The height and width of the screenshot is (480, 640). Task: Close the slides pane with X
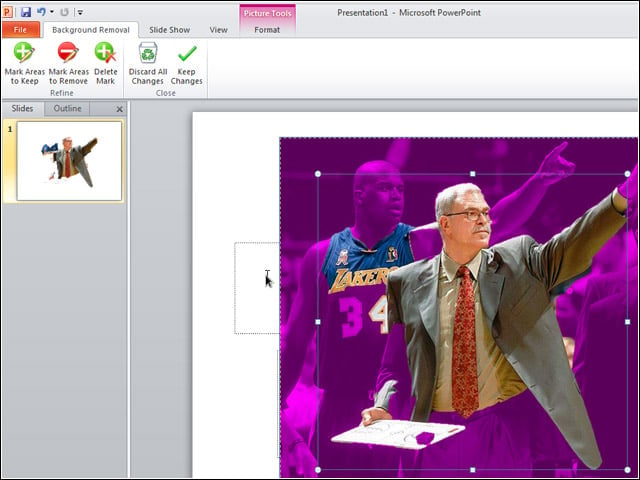point(120,109)
